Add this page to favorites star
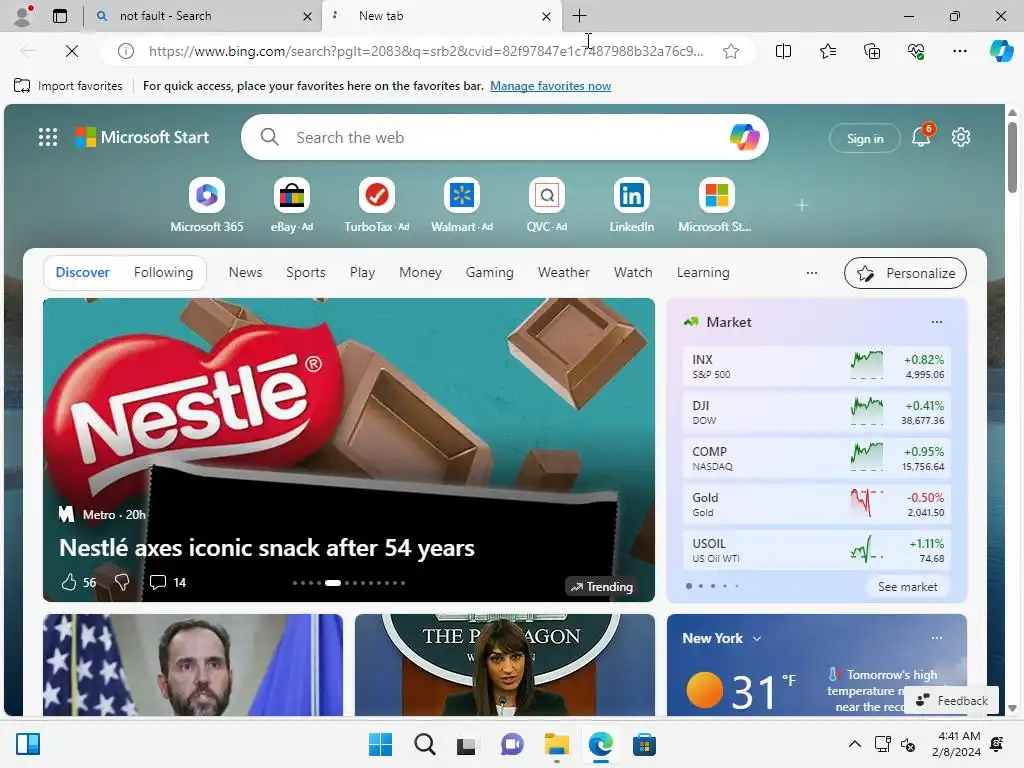This screenshot has height=768, width=1024. 731,51
